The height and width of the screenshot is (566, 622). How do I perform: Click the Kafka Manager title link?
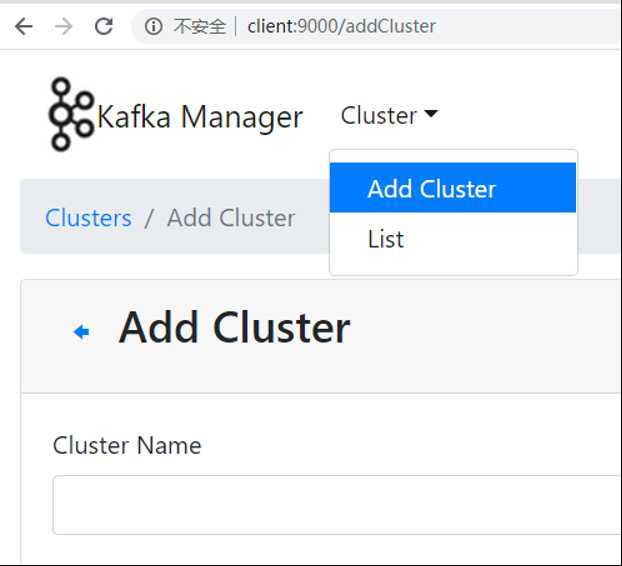tap(200, 117)
